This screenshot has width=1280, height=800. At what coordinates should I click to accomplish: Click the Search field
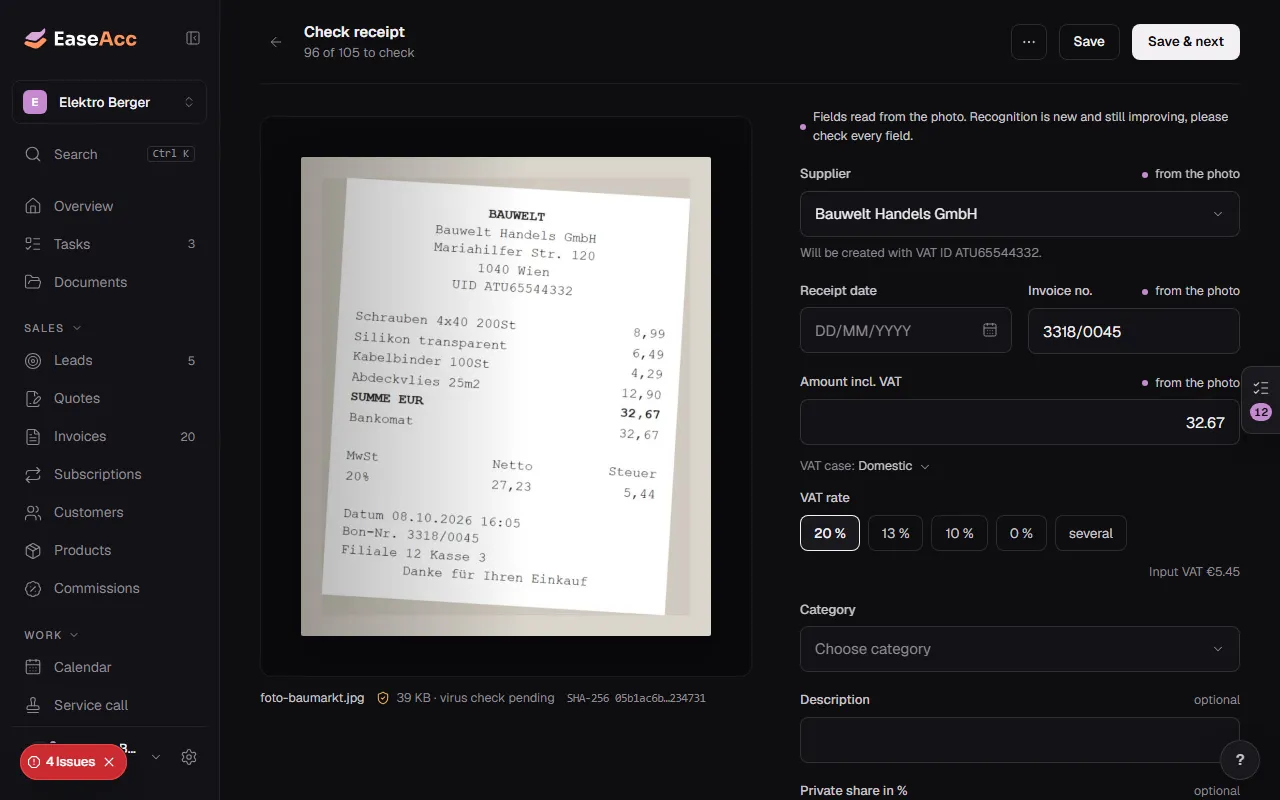(109, 154)
